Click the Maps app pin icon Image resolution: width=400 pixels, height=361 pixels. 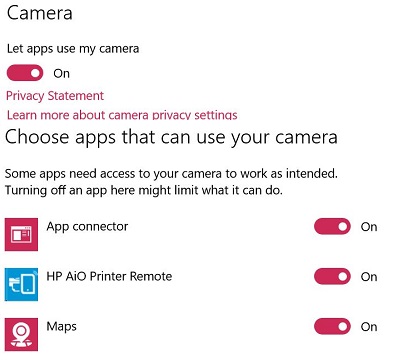21,334
